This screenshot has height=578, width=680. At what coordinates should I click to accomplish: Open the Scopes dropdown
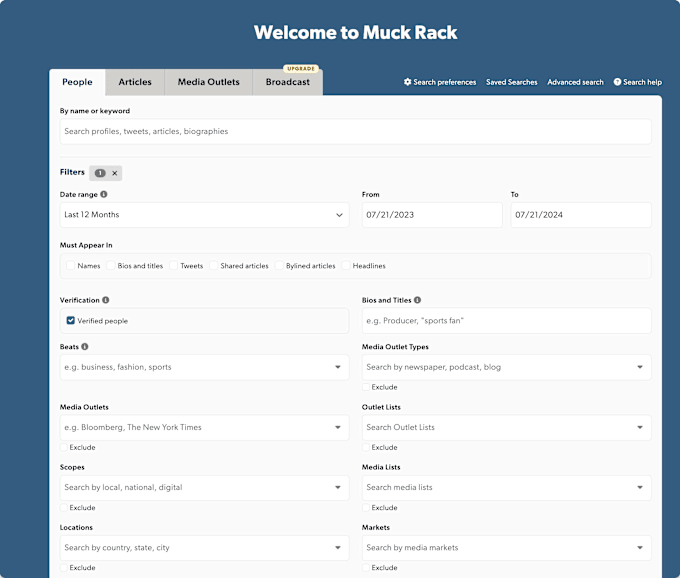coord(204,487)
